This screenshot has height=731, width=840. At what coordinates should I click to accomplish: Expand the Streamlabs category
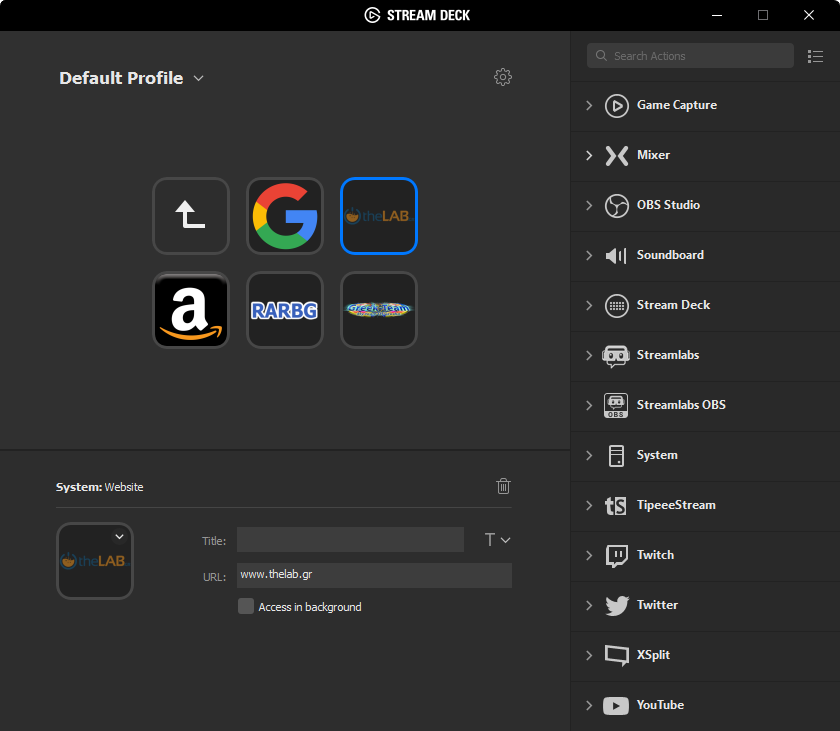(x=589, y=356)
